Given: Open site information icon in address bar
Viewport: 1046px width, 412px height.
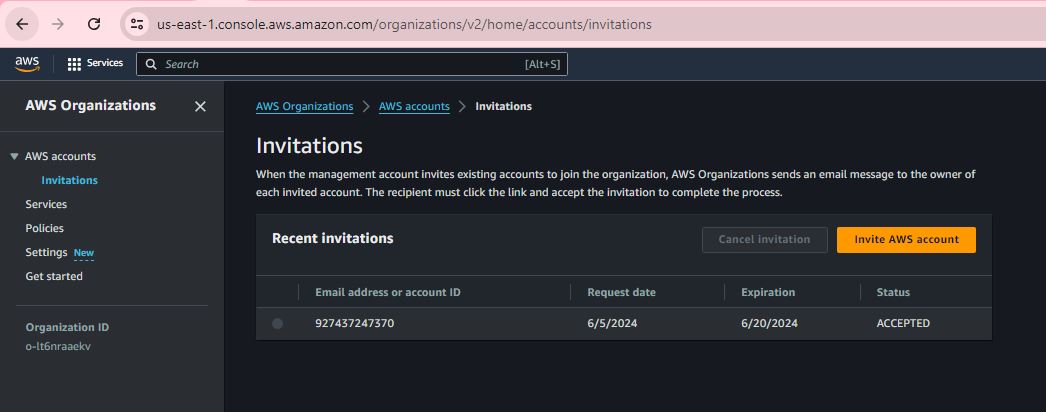Looking at the screenshot, I should coord(138,24).
